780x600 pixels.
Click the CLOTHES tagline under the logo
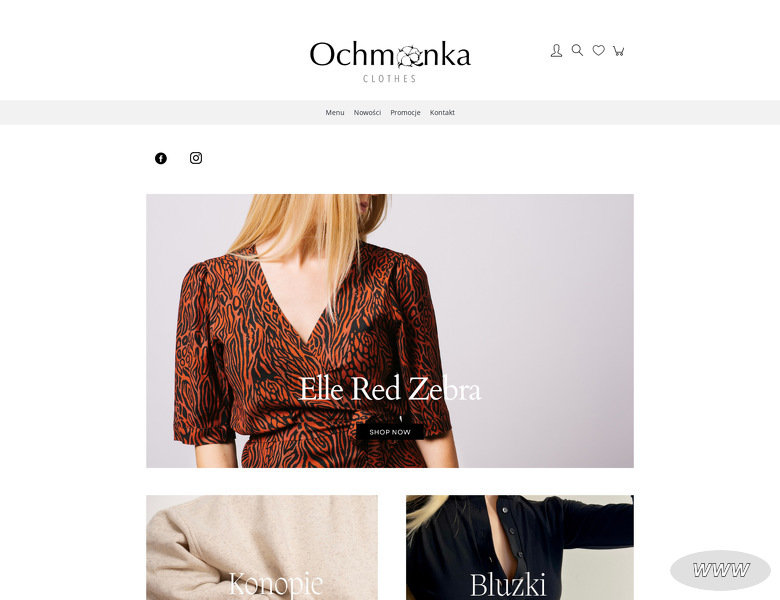tap(390, 79)
